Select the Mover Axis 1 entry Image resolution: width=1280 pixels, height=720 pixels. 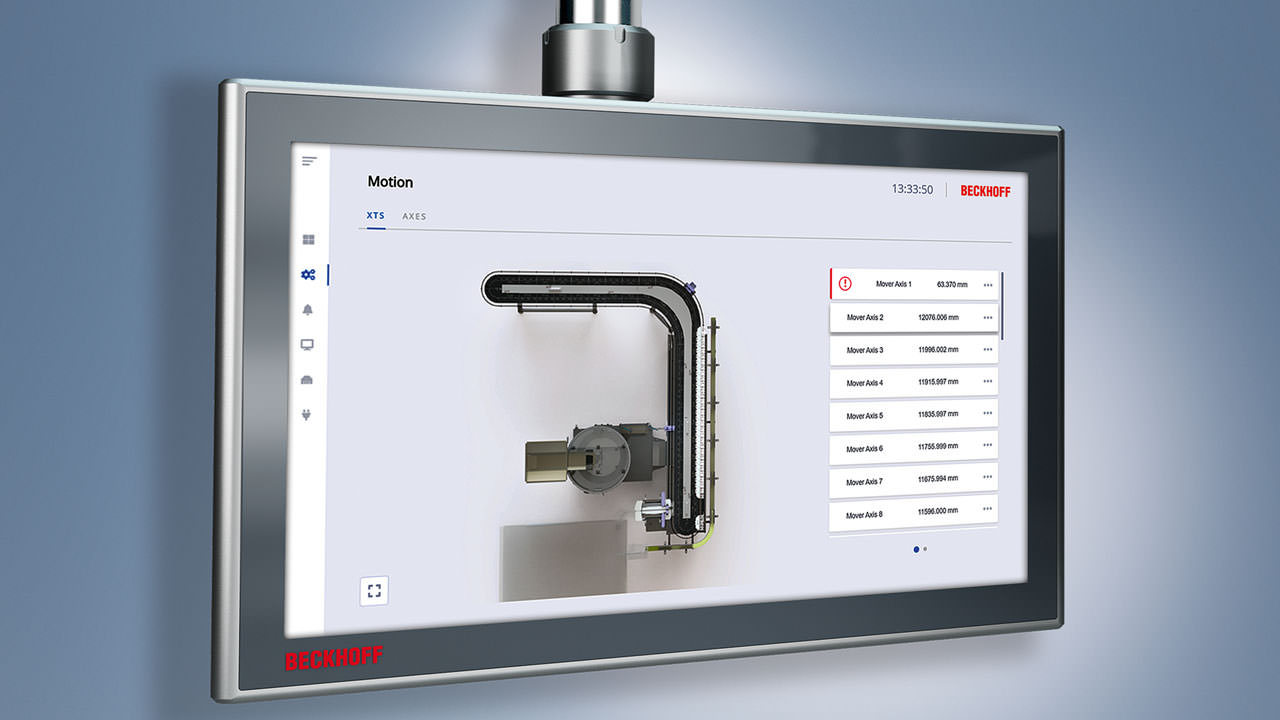tap(895, 284)
